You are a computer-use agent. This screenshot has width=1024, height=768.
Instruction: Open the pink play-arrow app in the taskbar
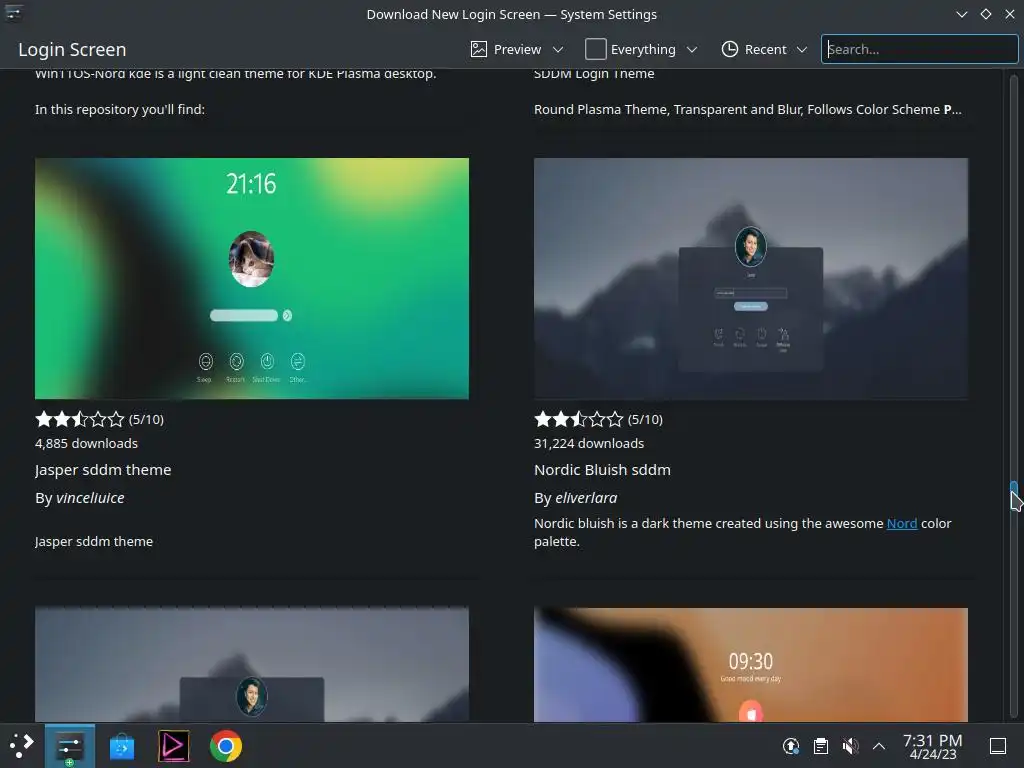(x=174, y=746)
